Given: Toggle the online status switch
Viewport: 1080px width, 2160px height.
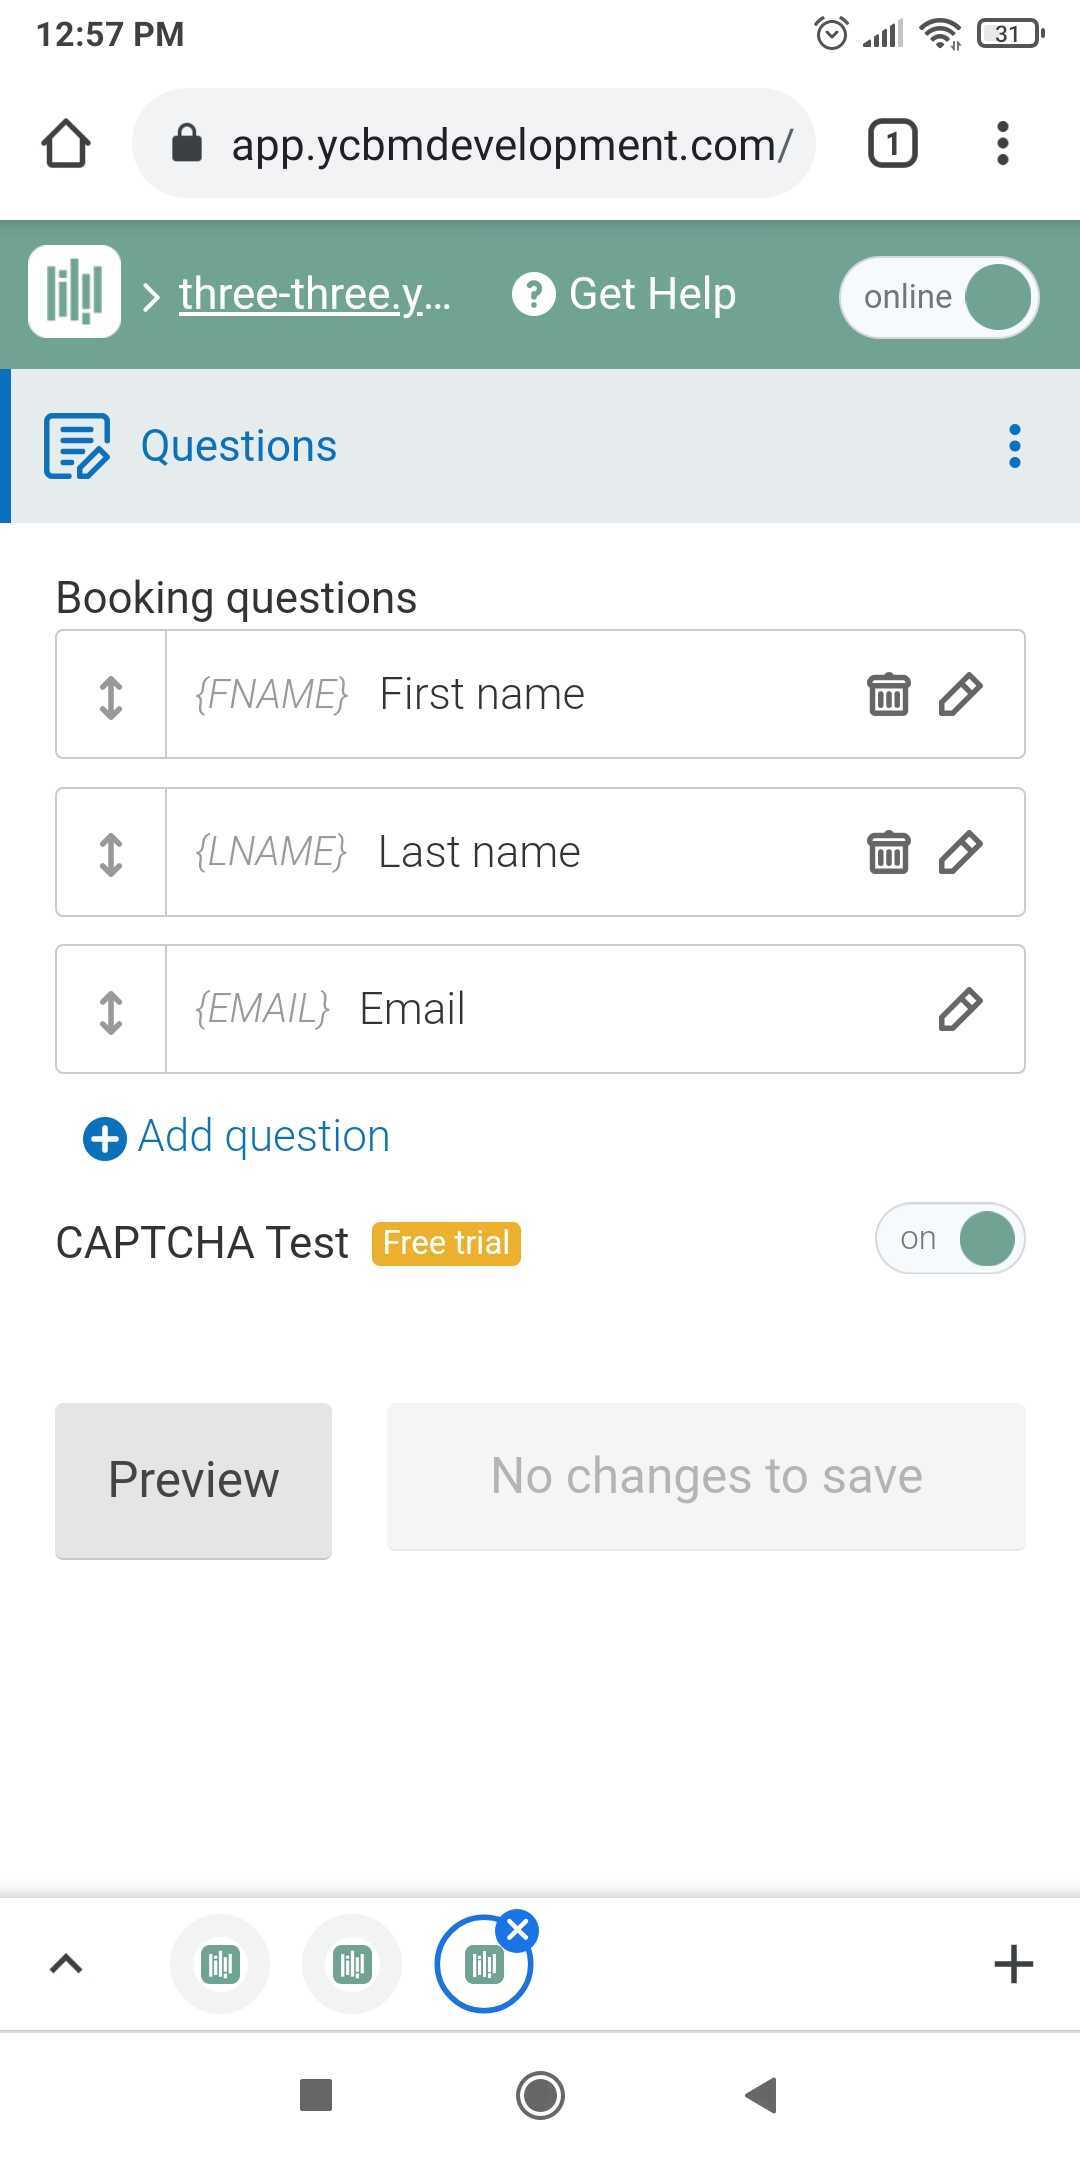Looking at the screenshot, I should pos(939,297).
